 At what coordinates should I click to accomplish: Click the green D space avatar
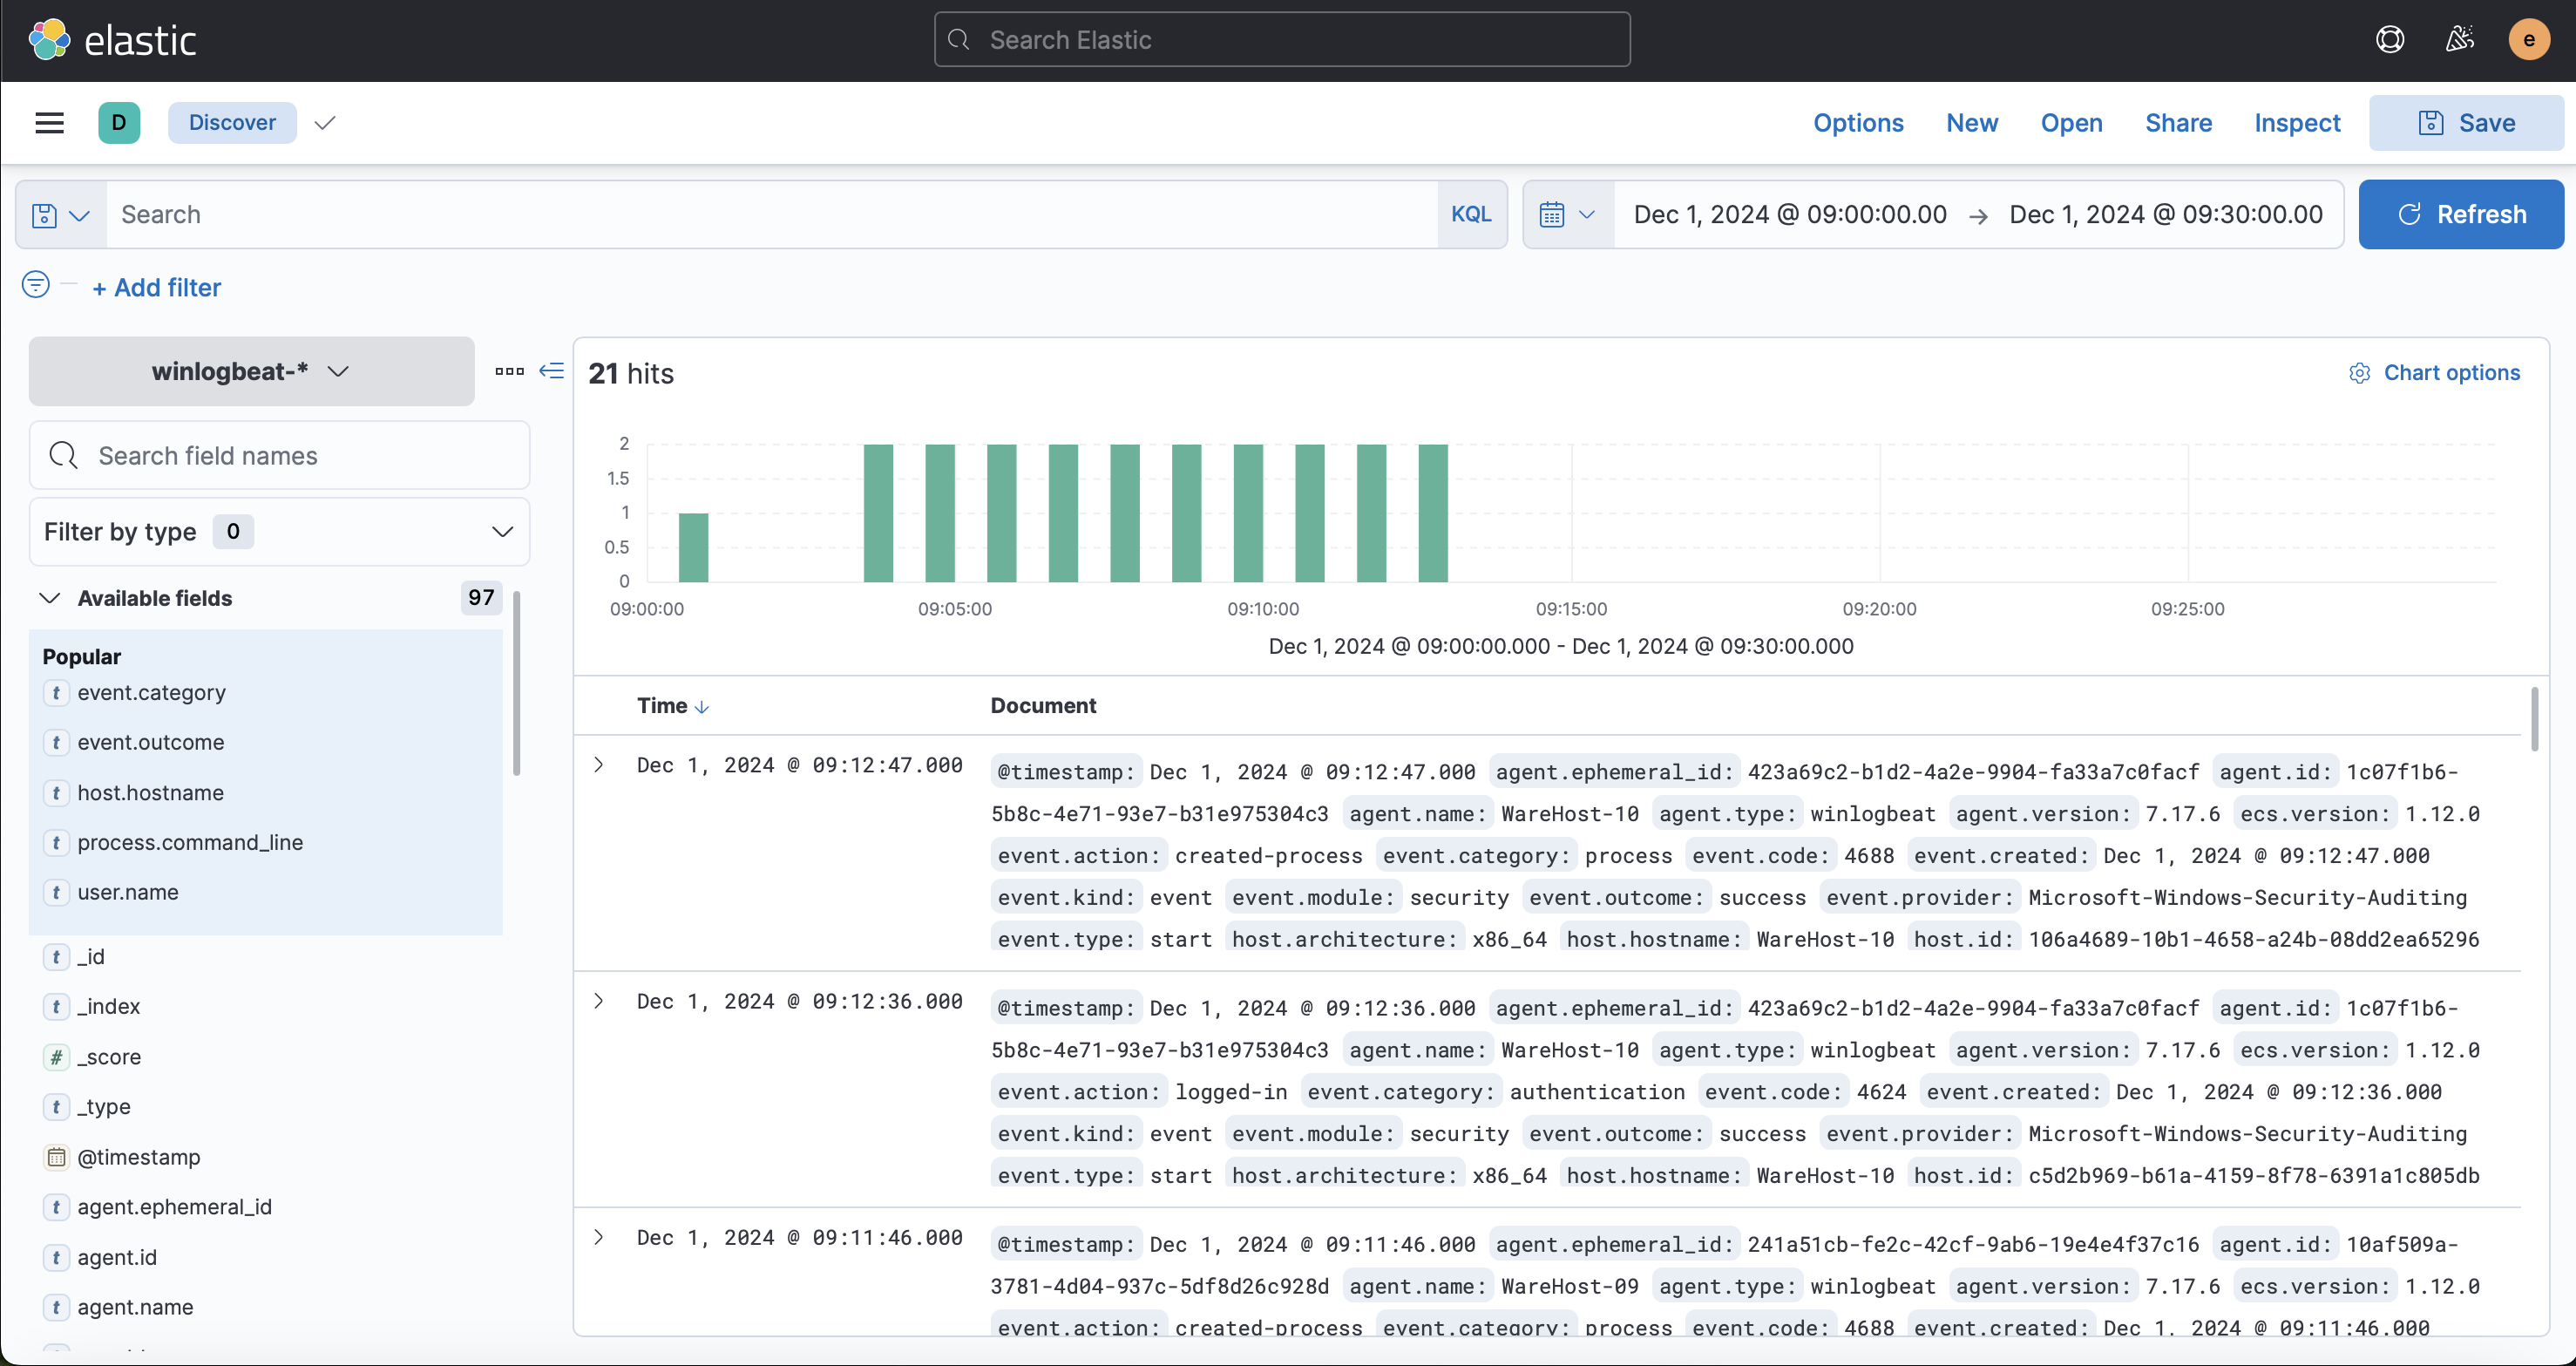(x=119, y=123)
